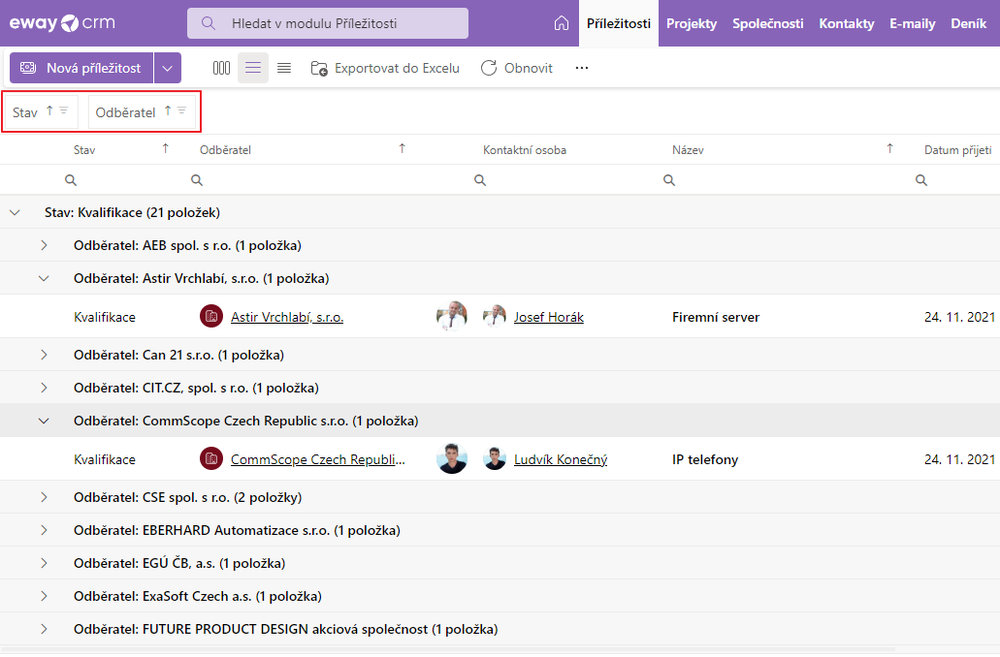Screen dimensions: 1000x657
Task: Click Kvalifikace cell in IP telefony row
Action: tap(105, 459)
